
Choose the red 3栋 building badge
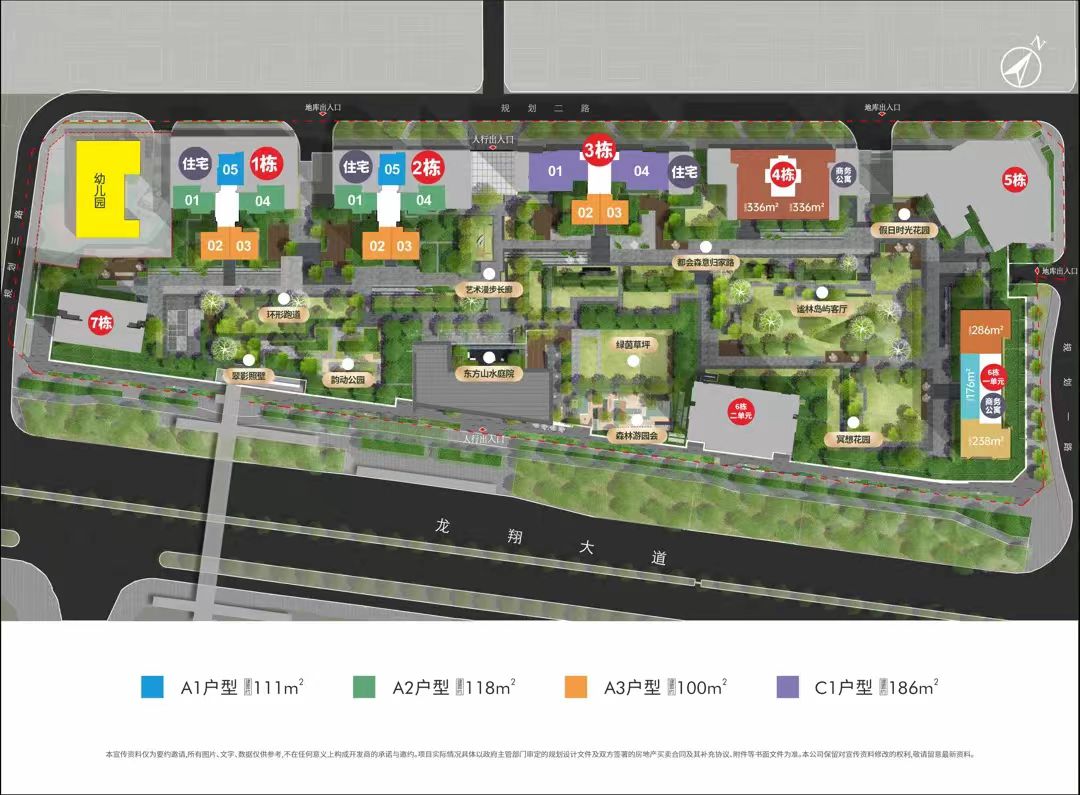point(598,151)
